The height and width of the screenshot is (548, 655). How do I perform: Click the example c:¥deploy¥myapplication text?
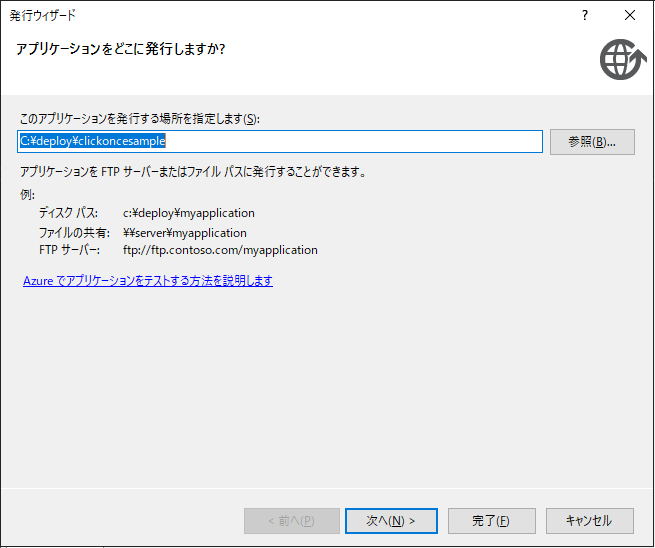click(188, 213)
